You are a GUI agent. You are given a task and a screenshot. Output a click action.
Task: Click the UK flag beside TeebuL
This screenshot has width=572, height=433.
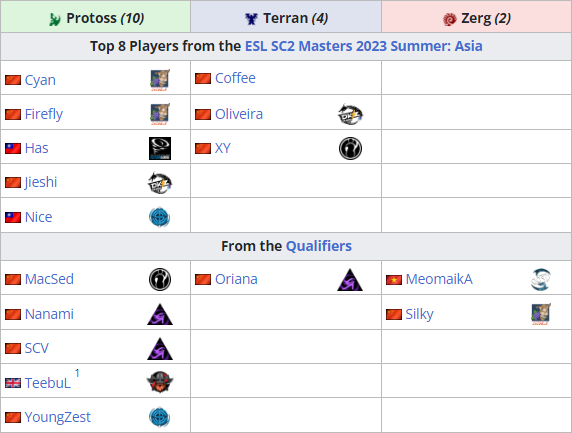click(x=13, y=383)
